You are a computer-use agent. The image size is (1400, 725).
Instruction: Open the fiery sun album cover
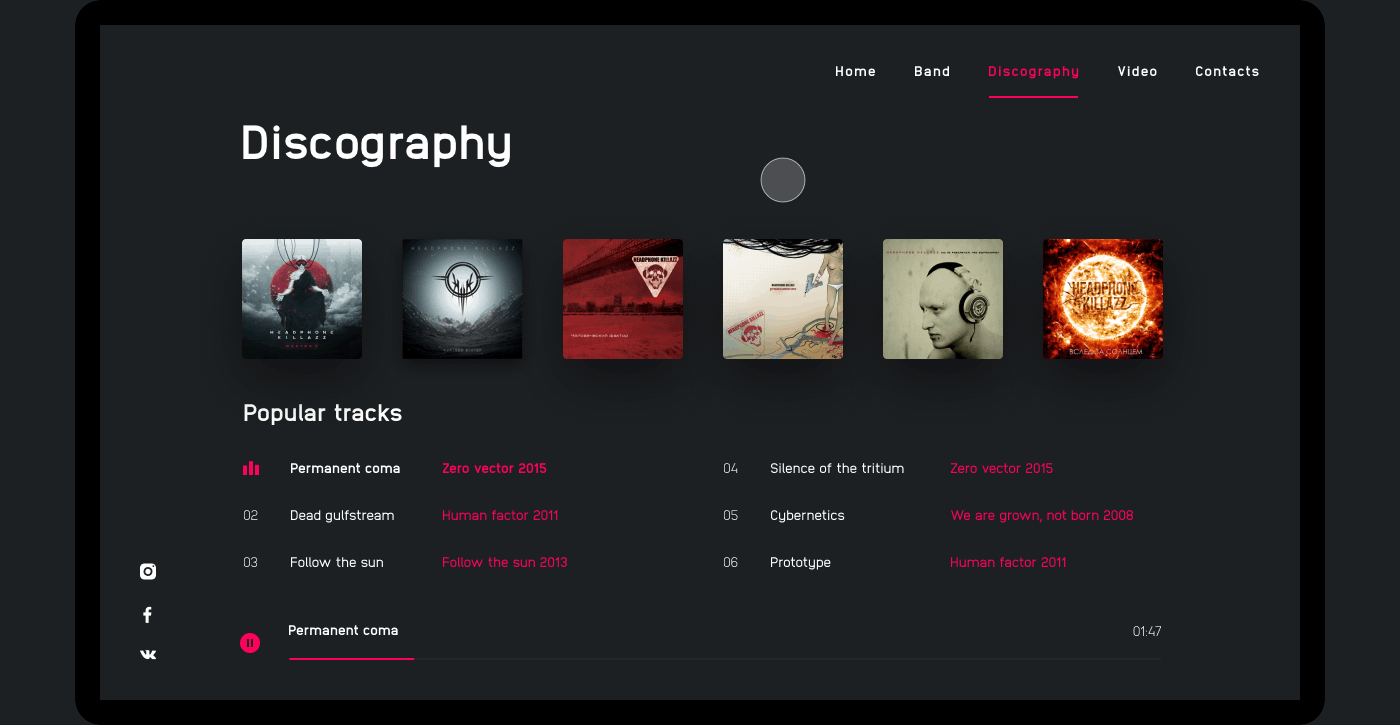click(1103, 299)
